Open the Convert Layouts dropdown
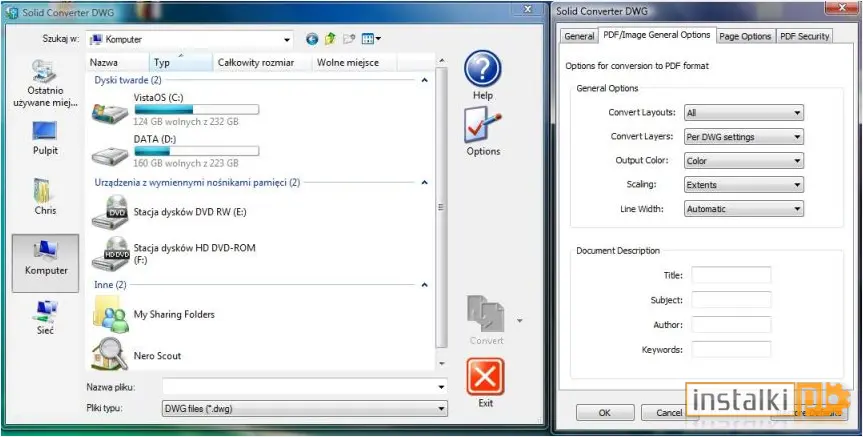Image resolution: width=863 pixels, height=437 pixels. (x=744, y=113)
